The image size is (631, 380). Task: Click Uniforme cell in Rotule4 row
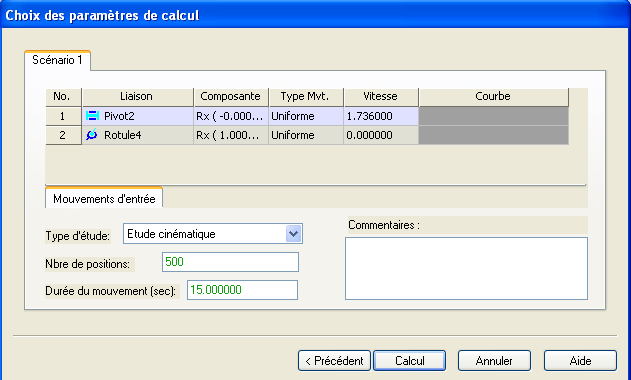[x=306, y=135]
